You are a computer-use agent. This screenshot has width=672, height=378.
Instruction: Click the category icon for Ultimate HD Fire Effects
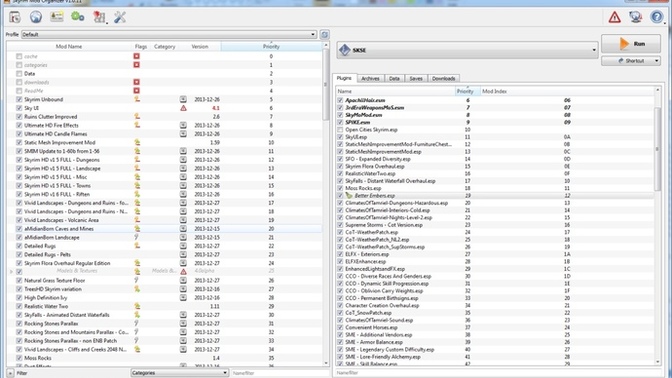tap(183, 125)
